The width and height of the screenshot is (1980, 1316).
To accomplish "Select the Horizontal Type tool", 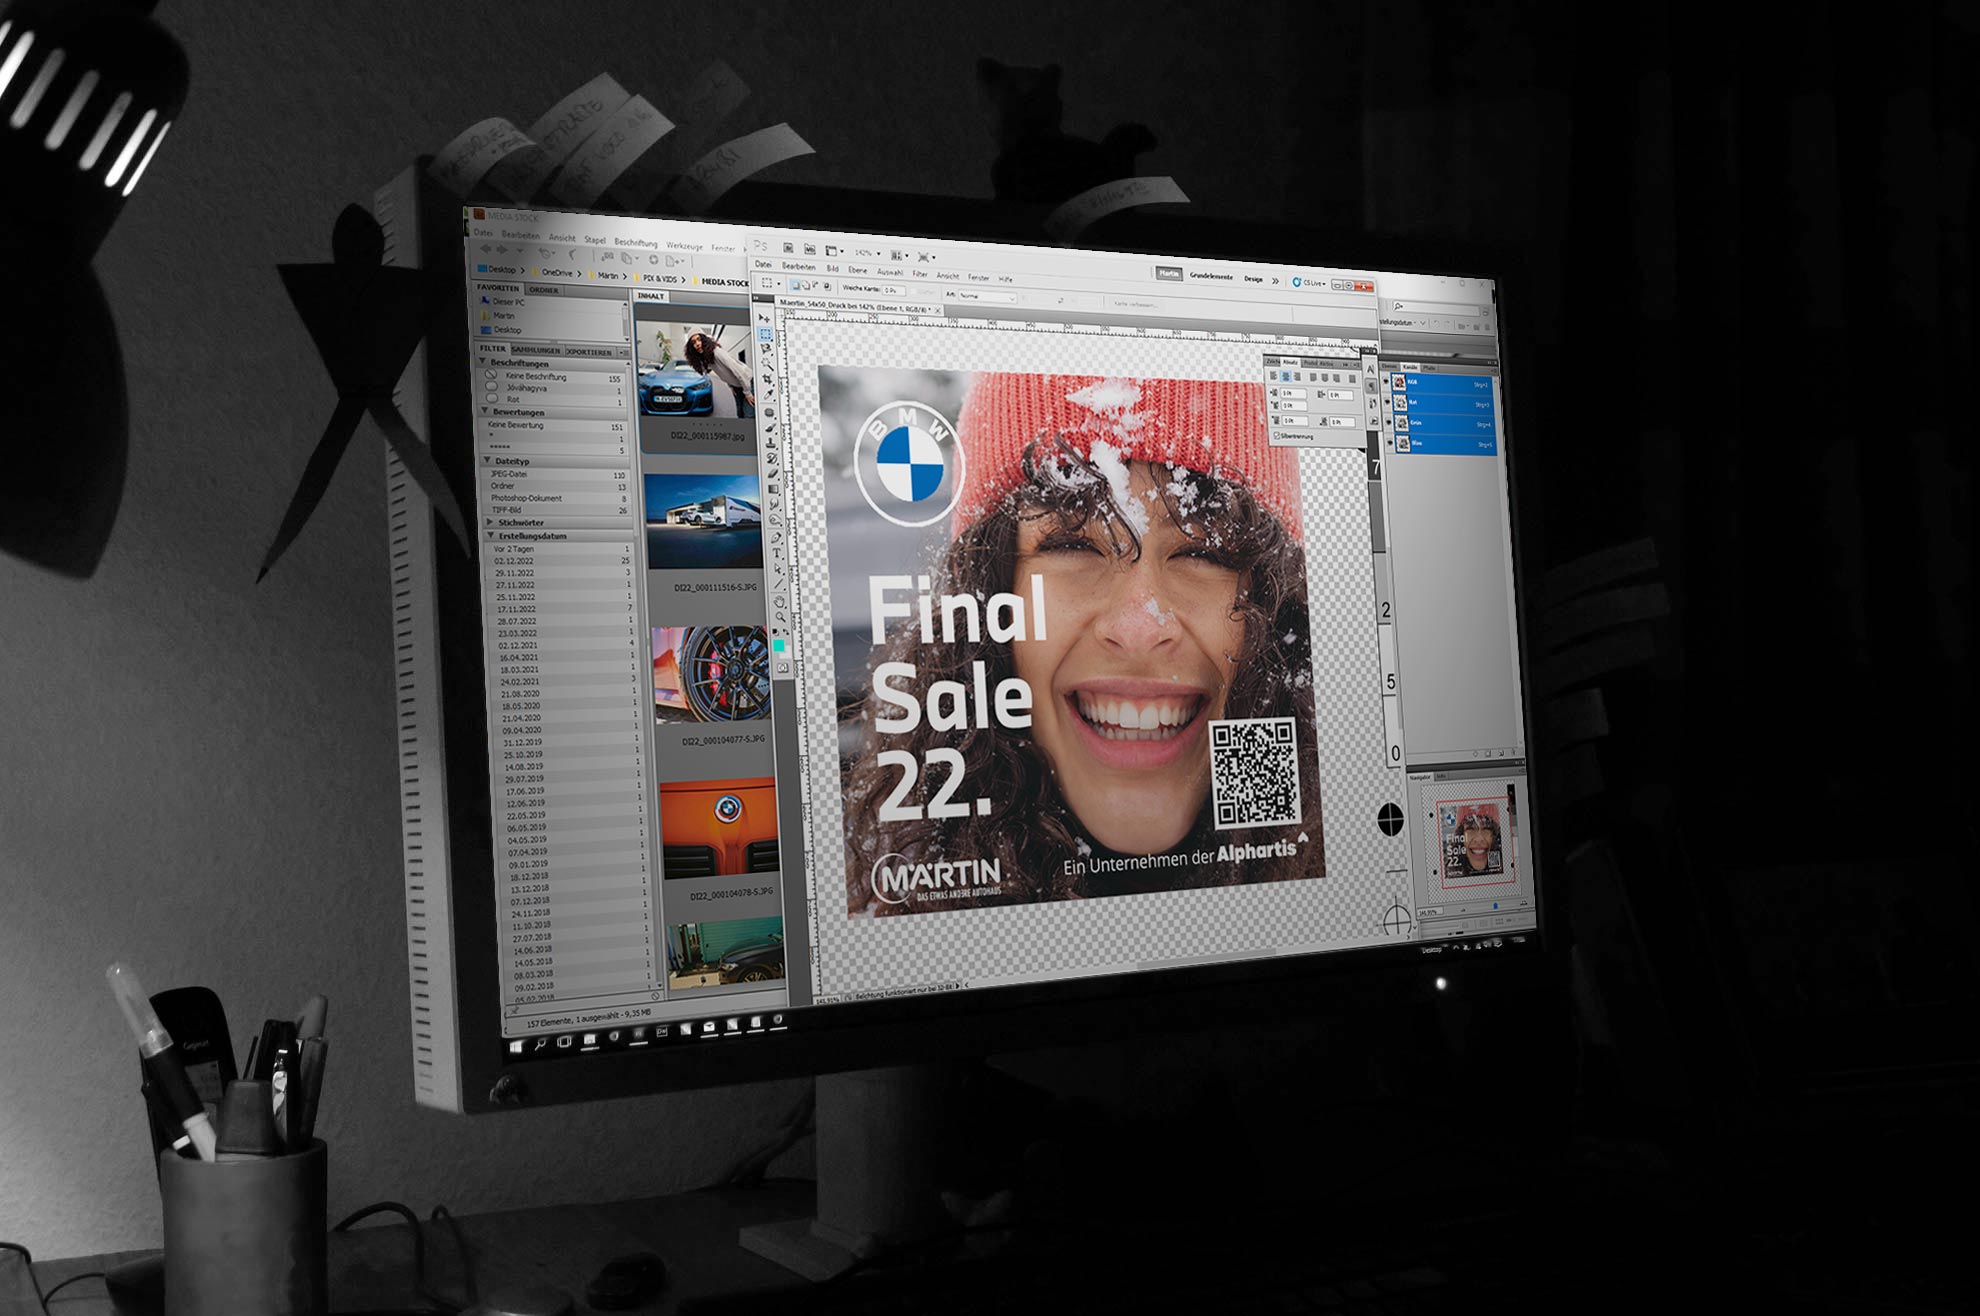I will click(x=777, y=553).
